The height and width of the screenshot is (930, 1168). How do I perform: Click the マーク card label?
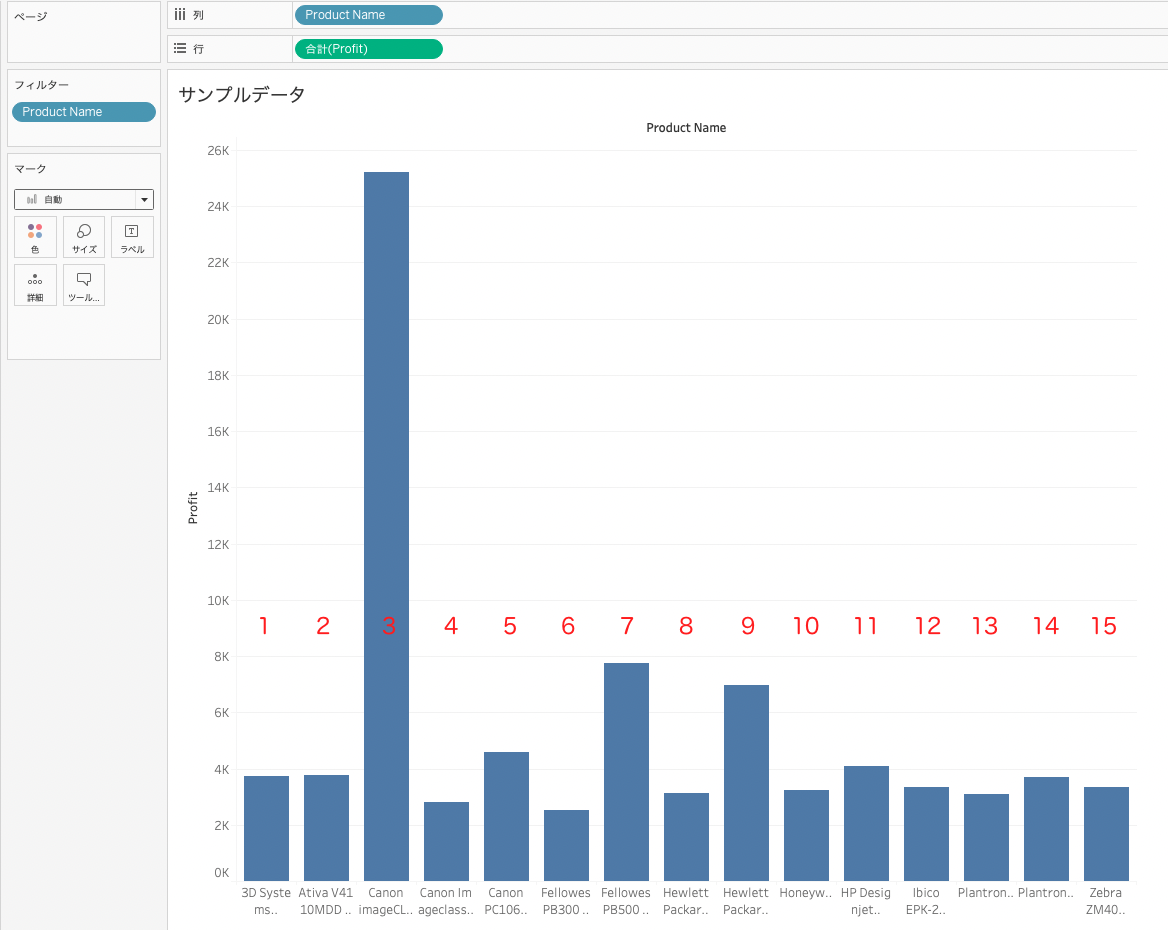pos(31,169)
